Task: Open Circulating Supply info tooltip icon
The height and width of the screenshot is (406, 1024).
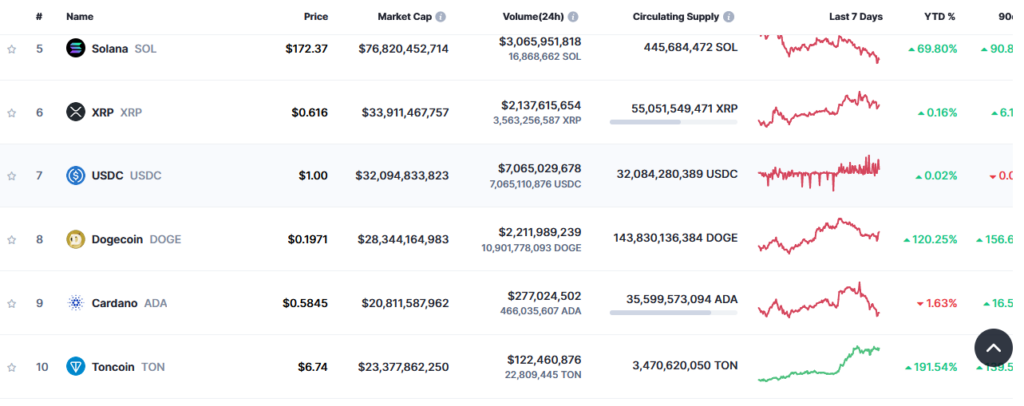Action: tap(729, 17)
